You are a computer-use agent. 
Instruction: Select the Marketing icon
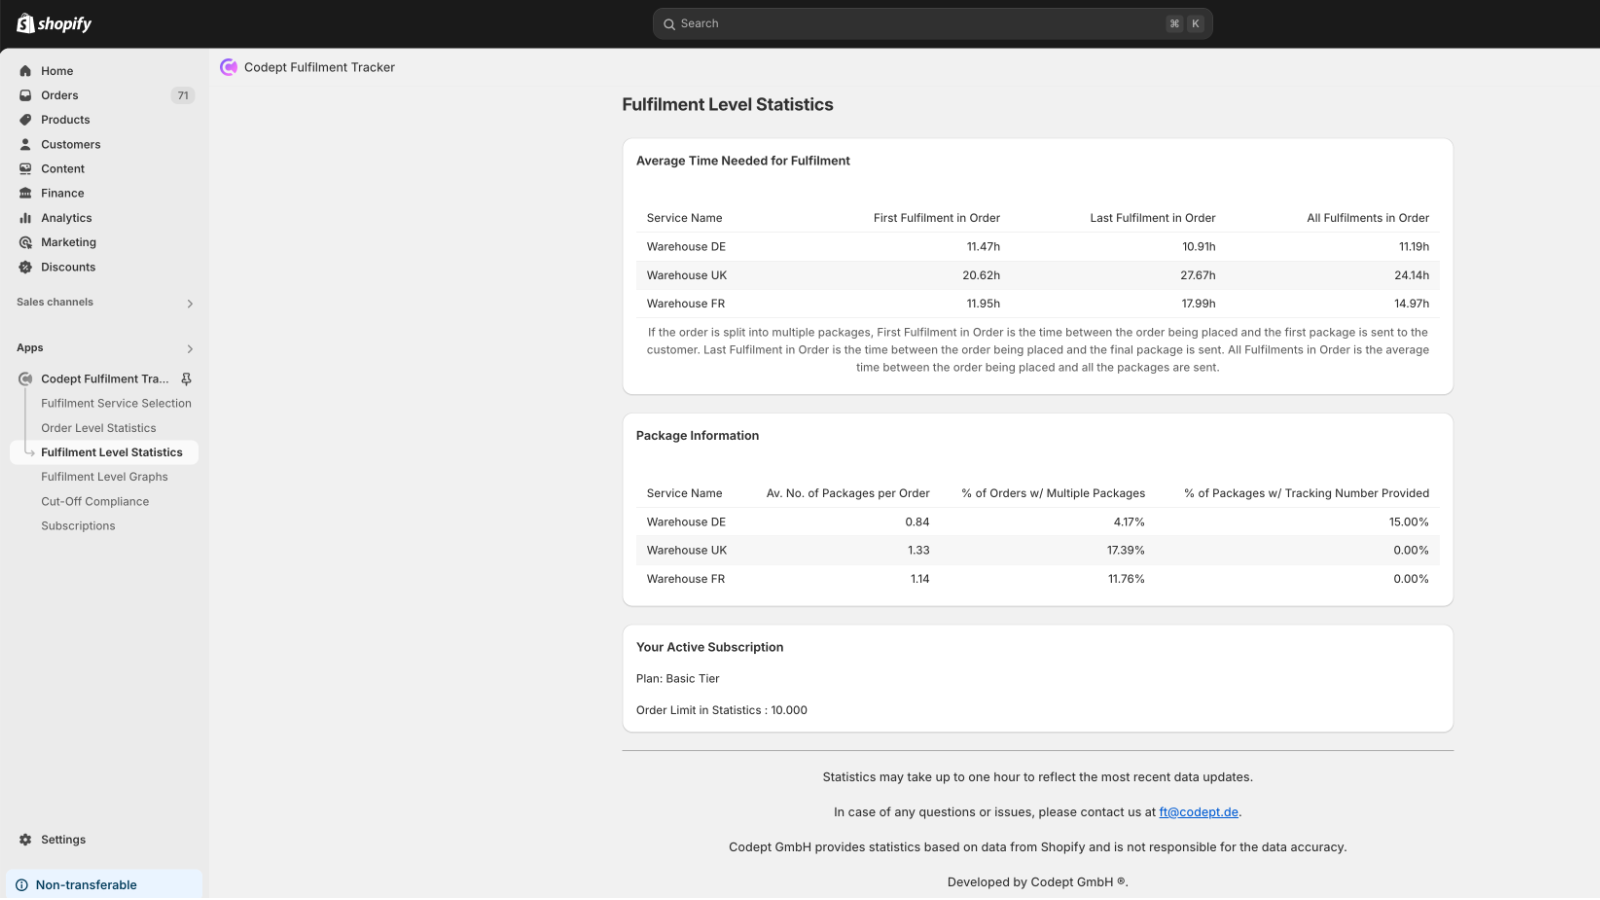coord(25,242)
